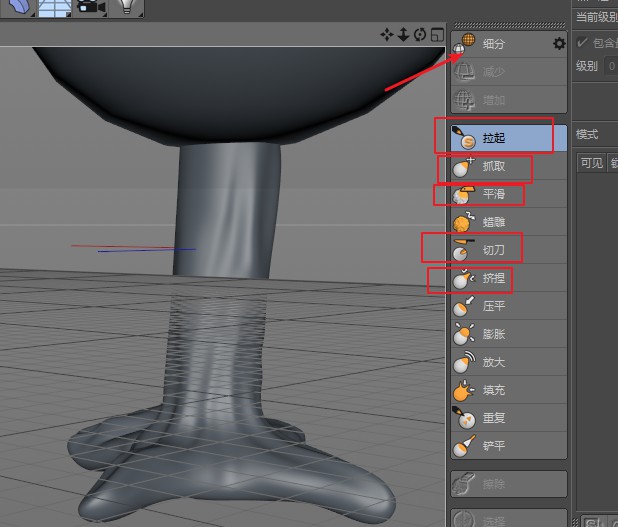Viewport: 618px width, 527px height.
Task: Open the light bulb object tool
Action: [x=126, y=7]
